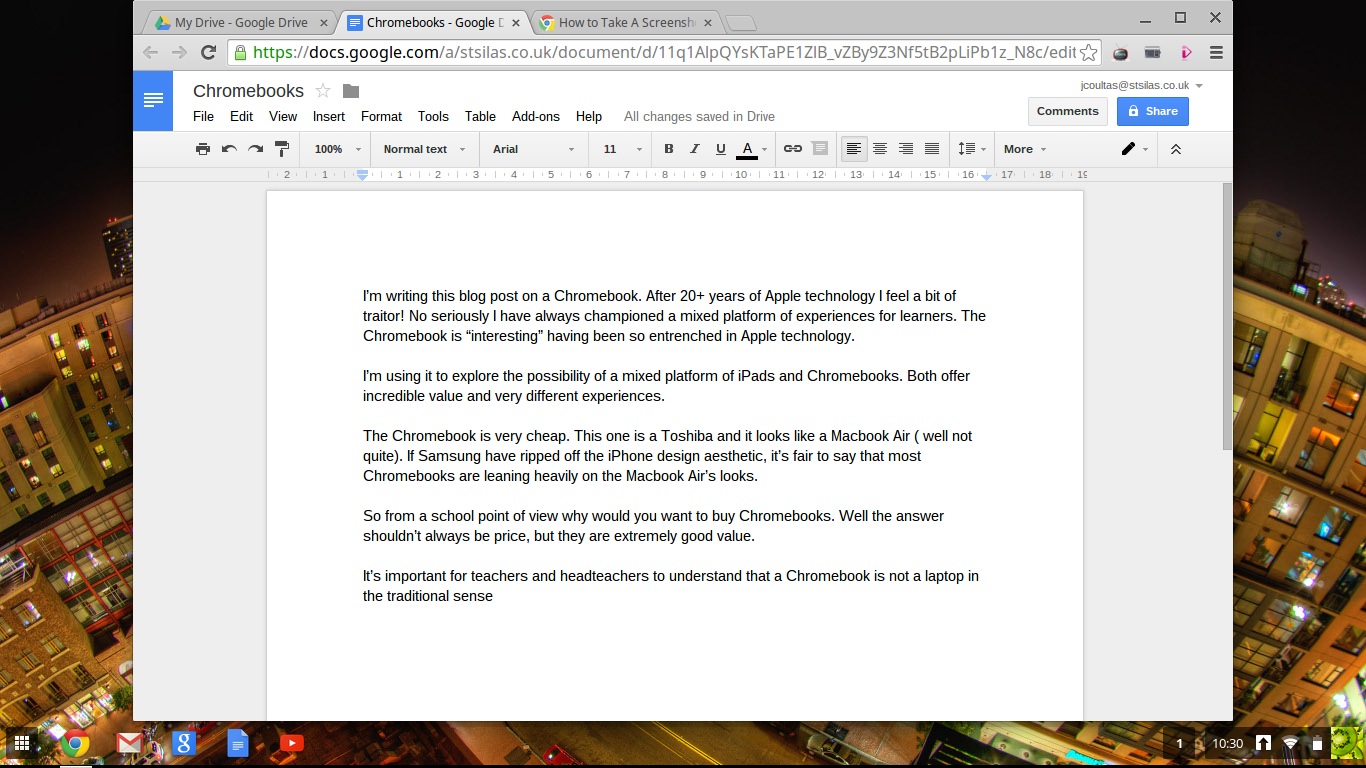Viewport: 1366px width, 768px height.
Task: Open the Format menu
Action: pos(381,116)
